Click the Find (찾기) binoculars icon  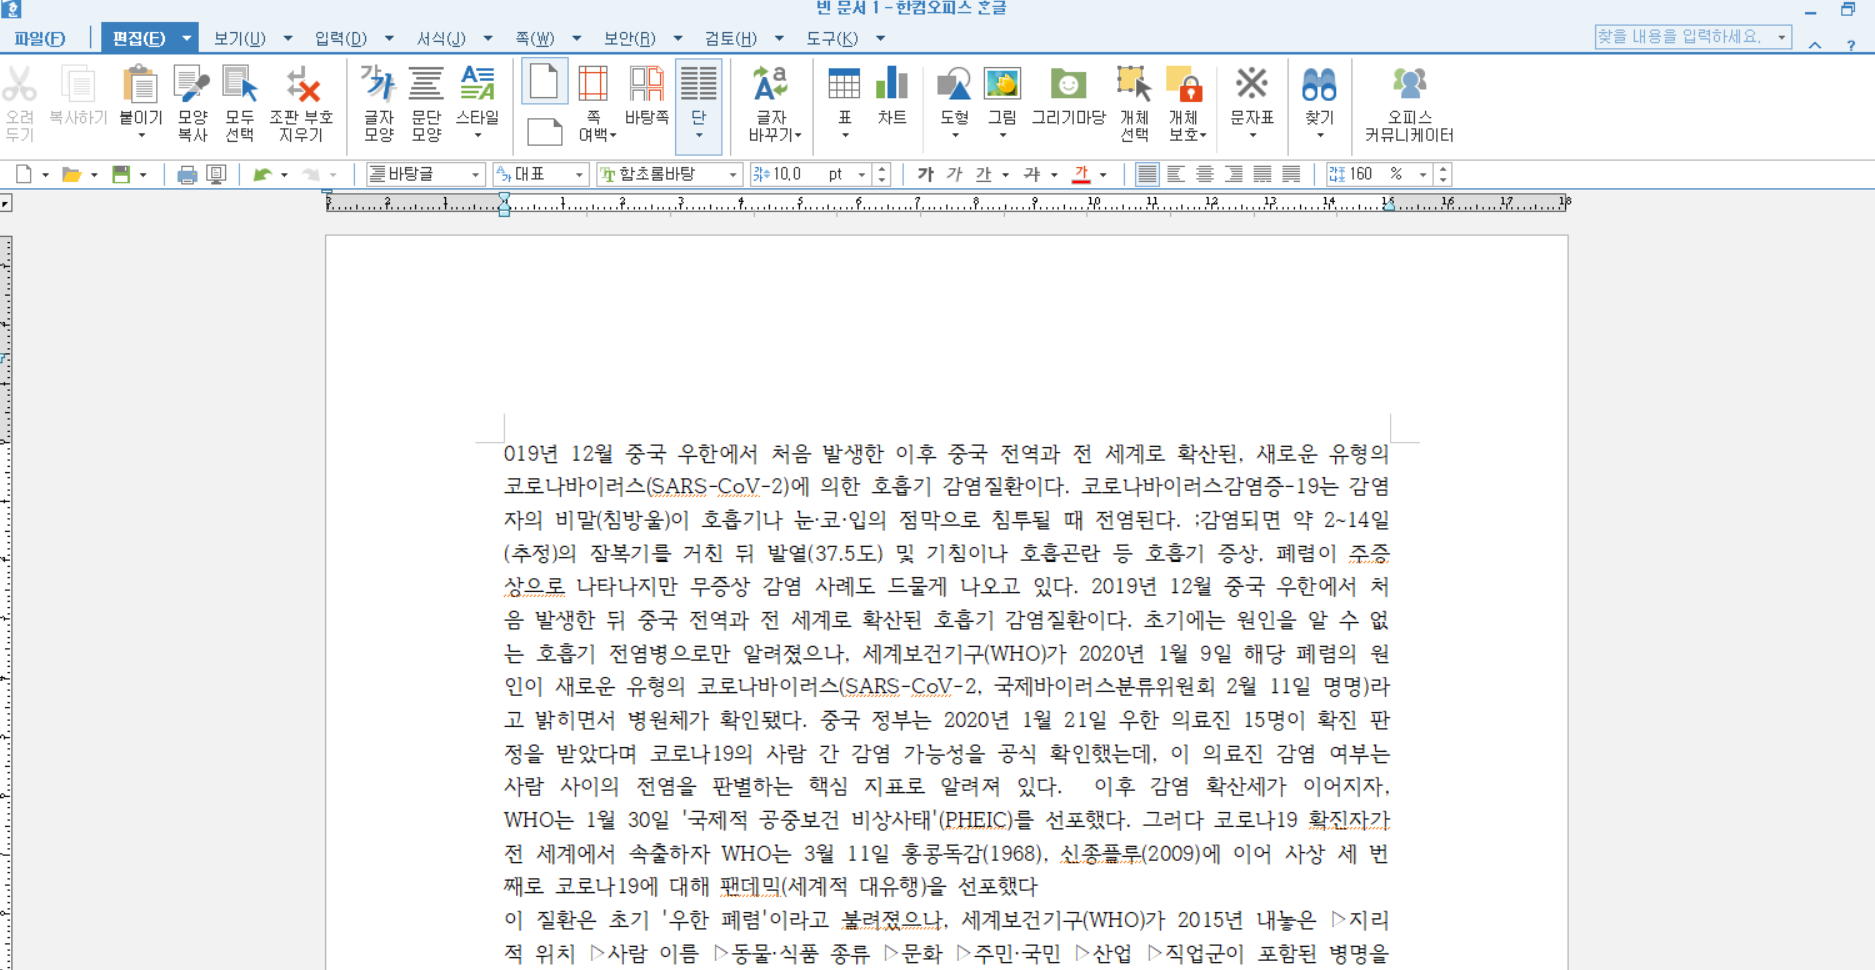[x=1319, y=85]
